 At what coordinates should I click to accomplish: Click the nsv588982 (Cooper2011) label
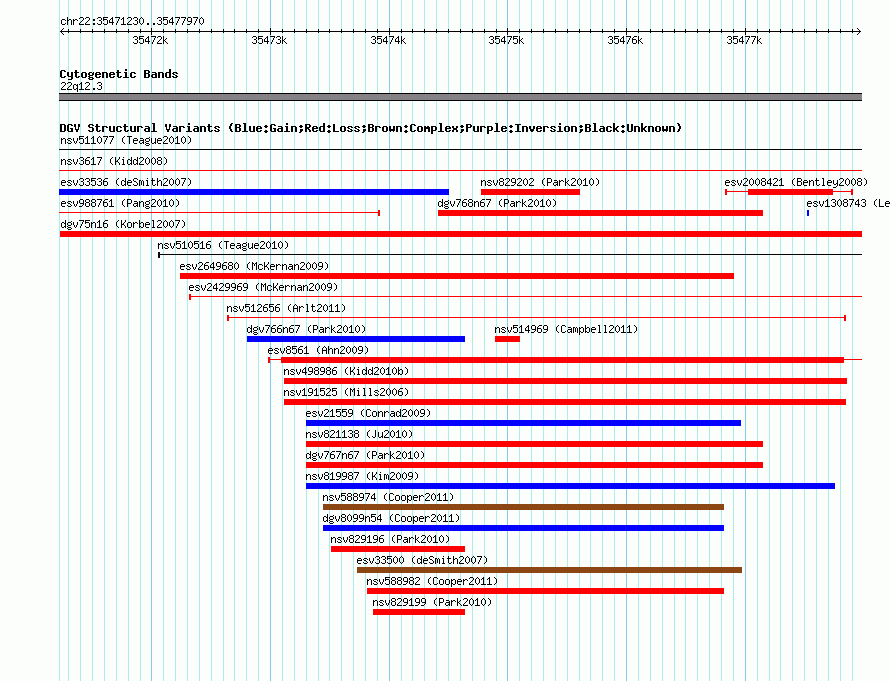432,581
